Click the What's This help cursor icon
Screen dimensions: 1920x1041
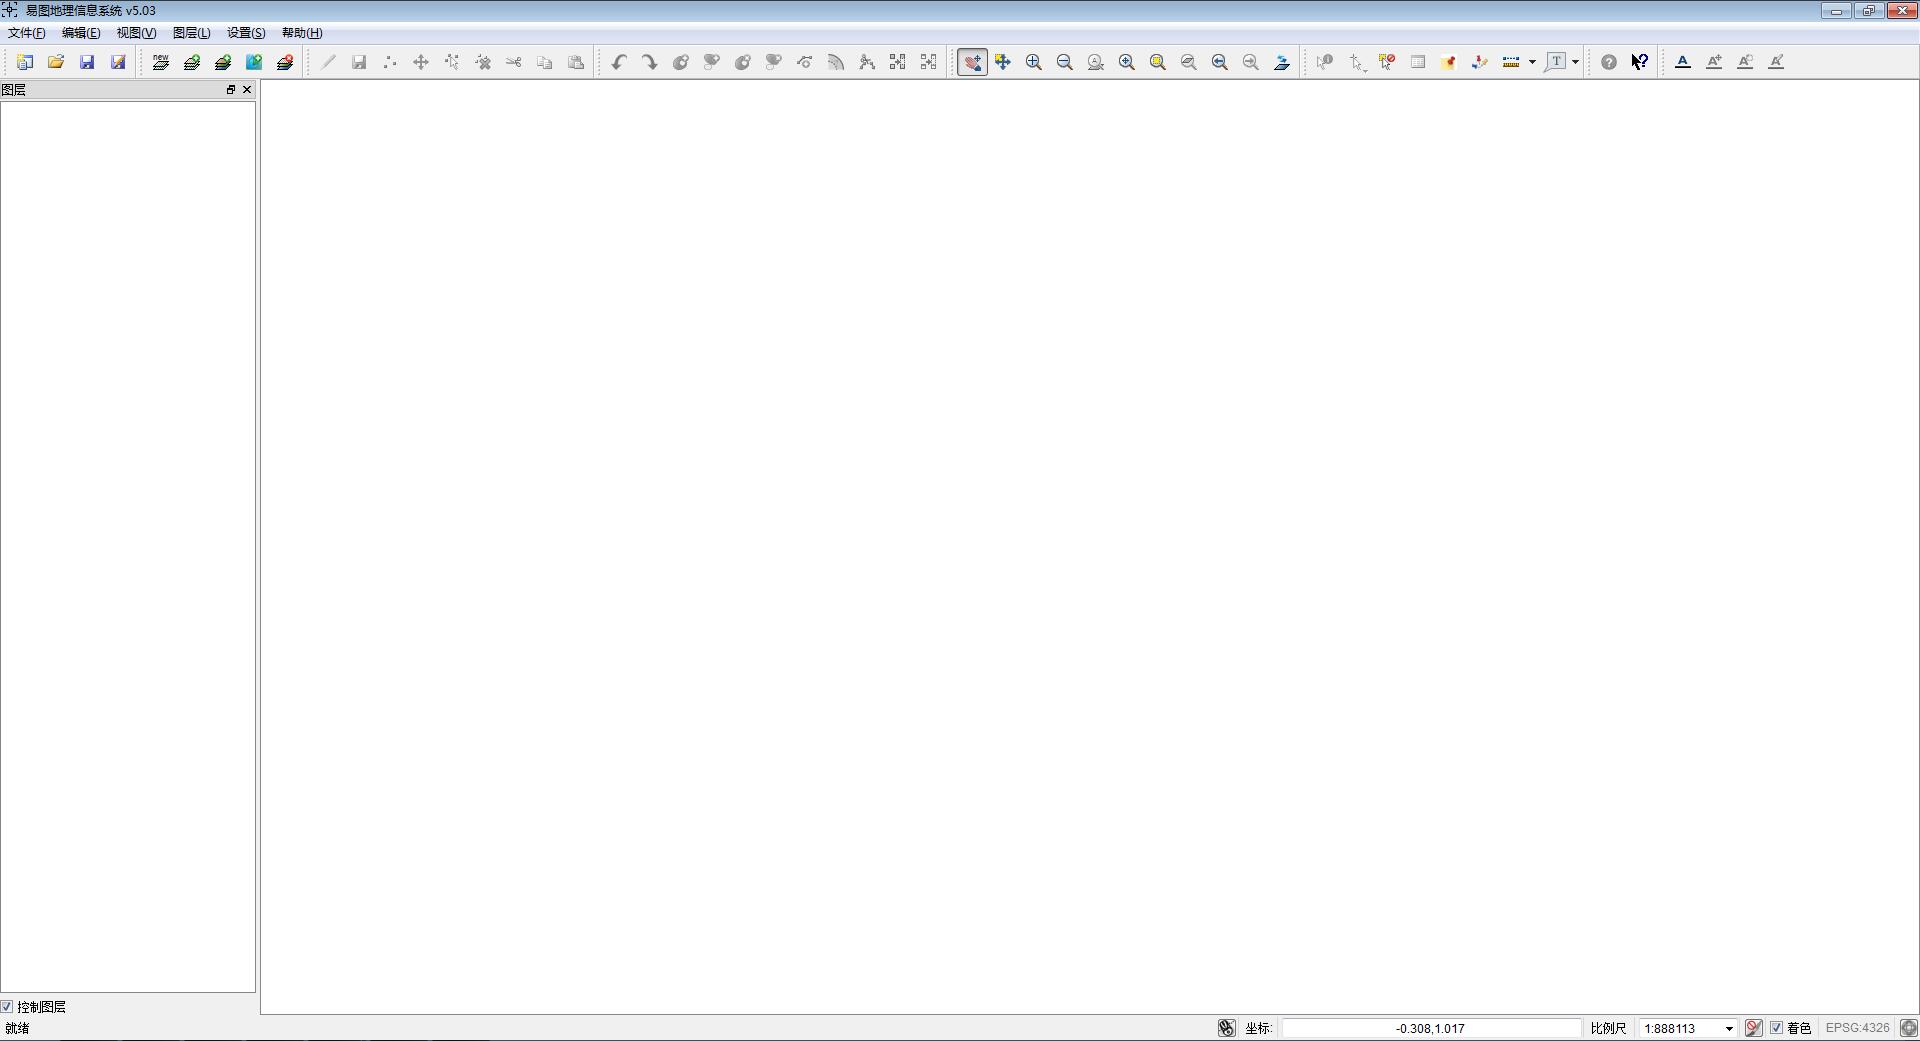pyautogui.click(x=1640, y=62)
